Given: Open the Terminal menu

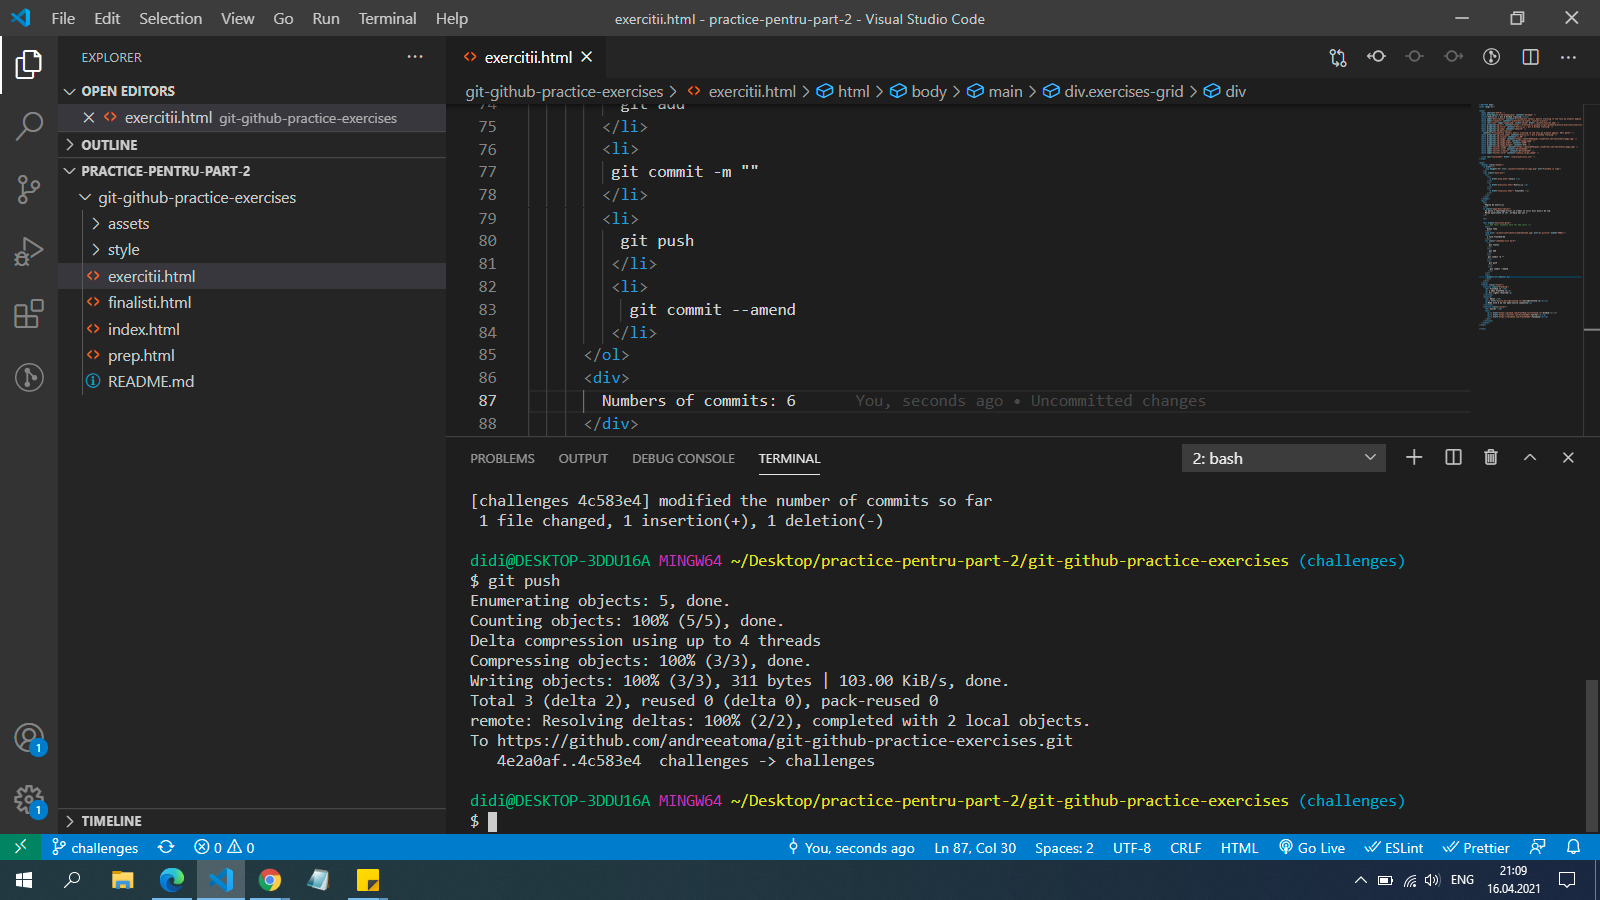Looking at the screenshot, I should pyautogui.click(x=387, y=18).
